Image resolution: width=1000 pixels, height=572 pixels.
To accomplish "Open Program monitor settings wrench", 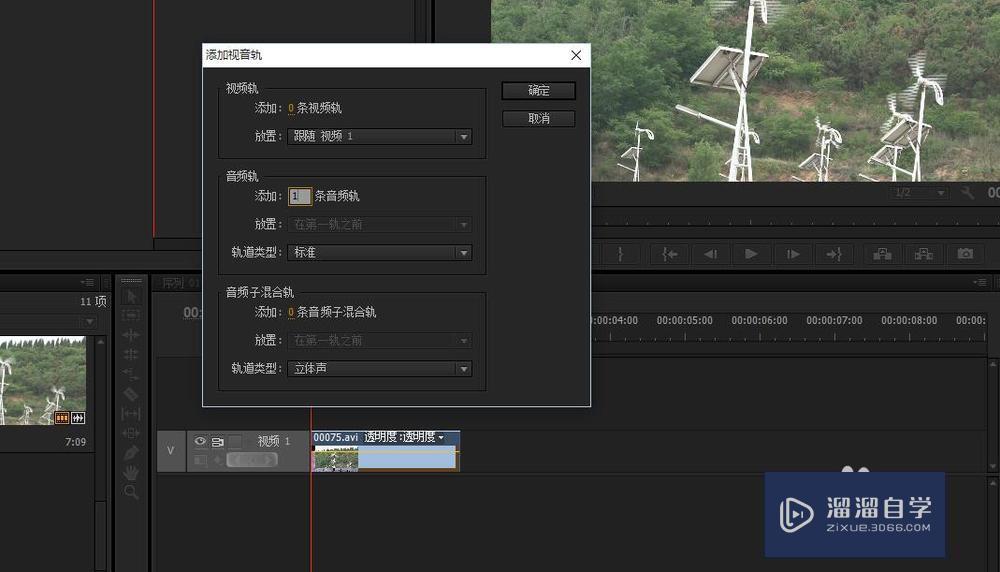I will 967,193.
